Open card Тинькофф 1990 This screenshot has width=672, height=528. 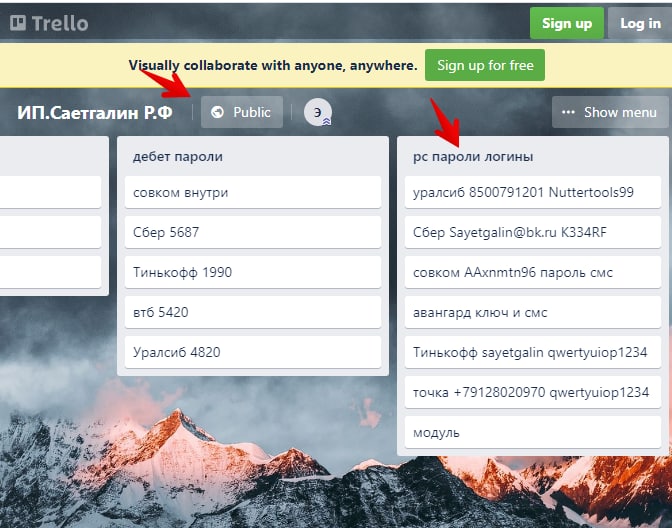click(x=253, y=272)
